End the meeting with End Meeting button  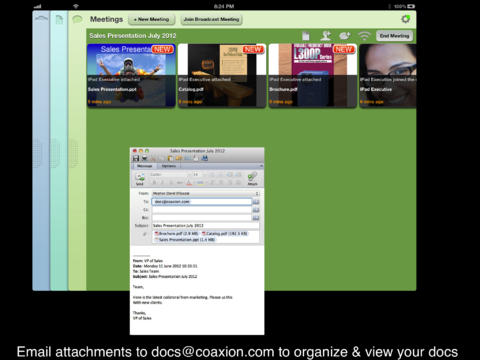click(394, 36)
